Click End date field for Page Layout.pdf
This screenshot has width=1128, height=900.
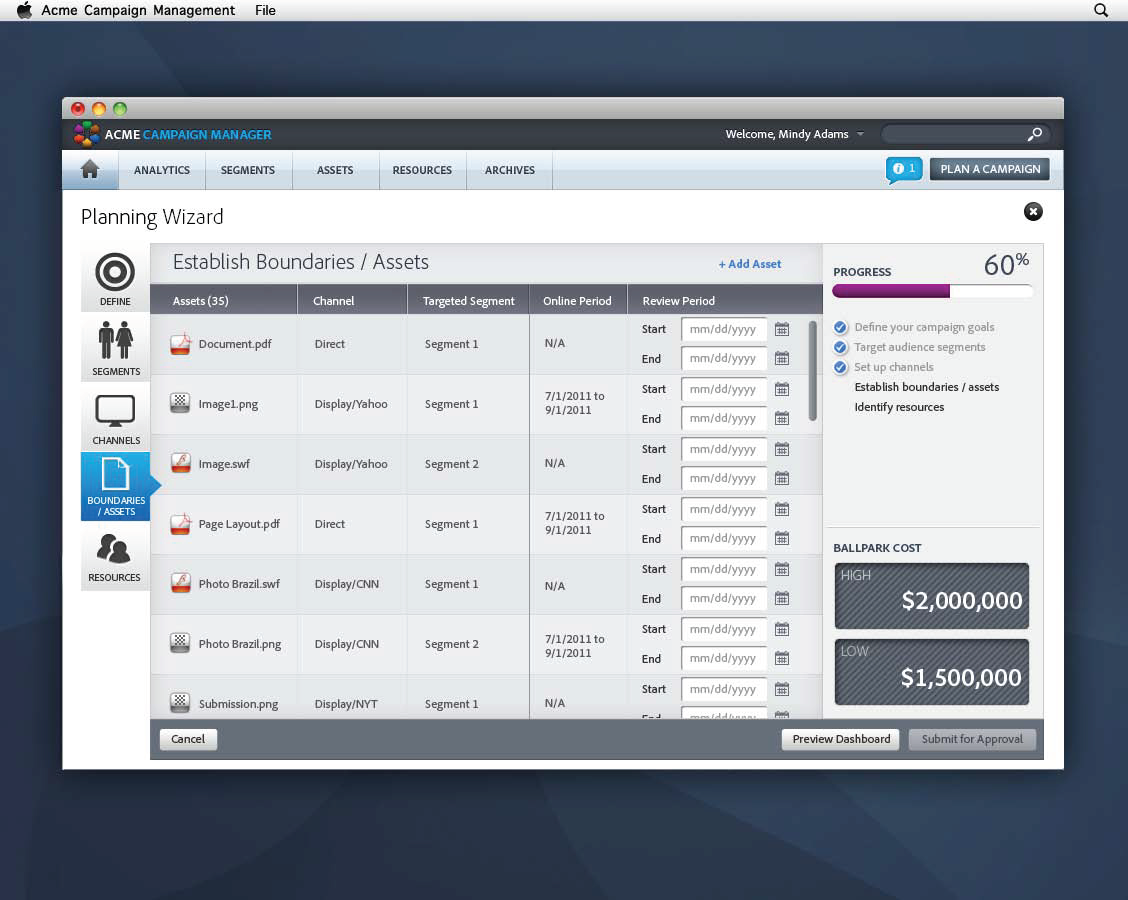point(724,538)
